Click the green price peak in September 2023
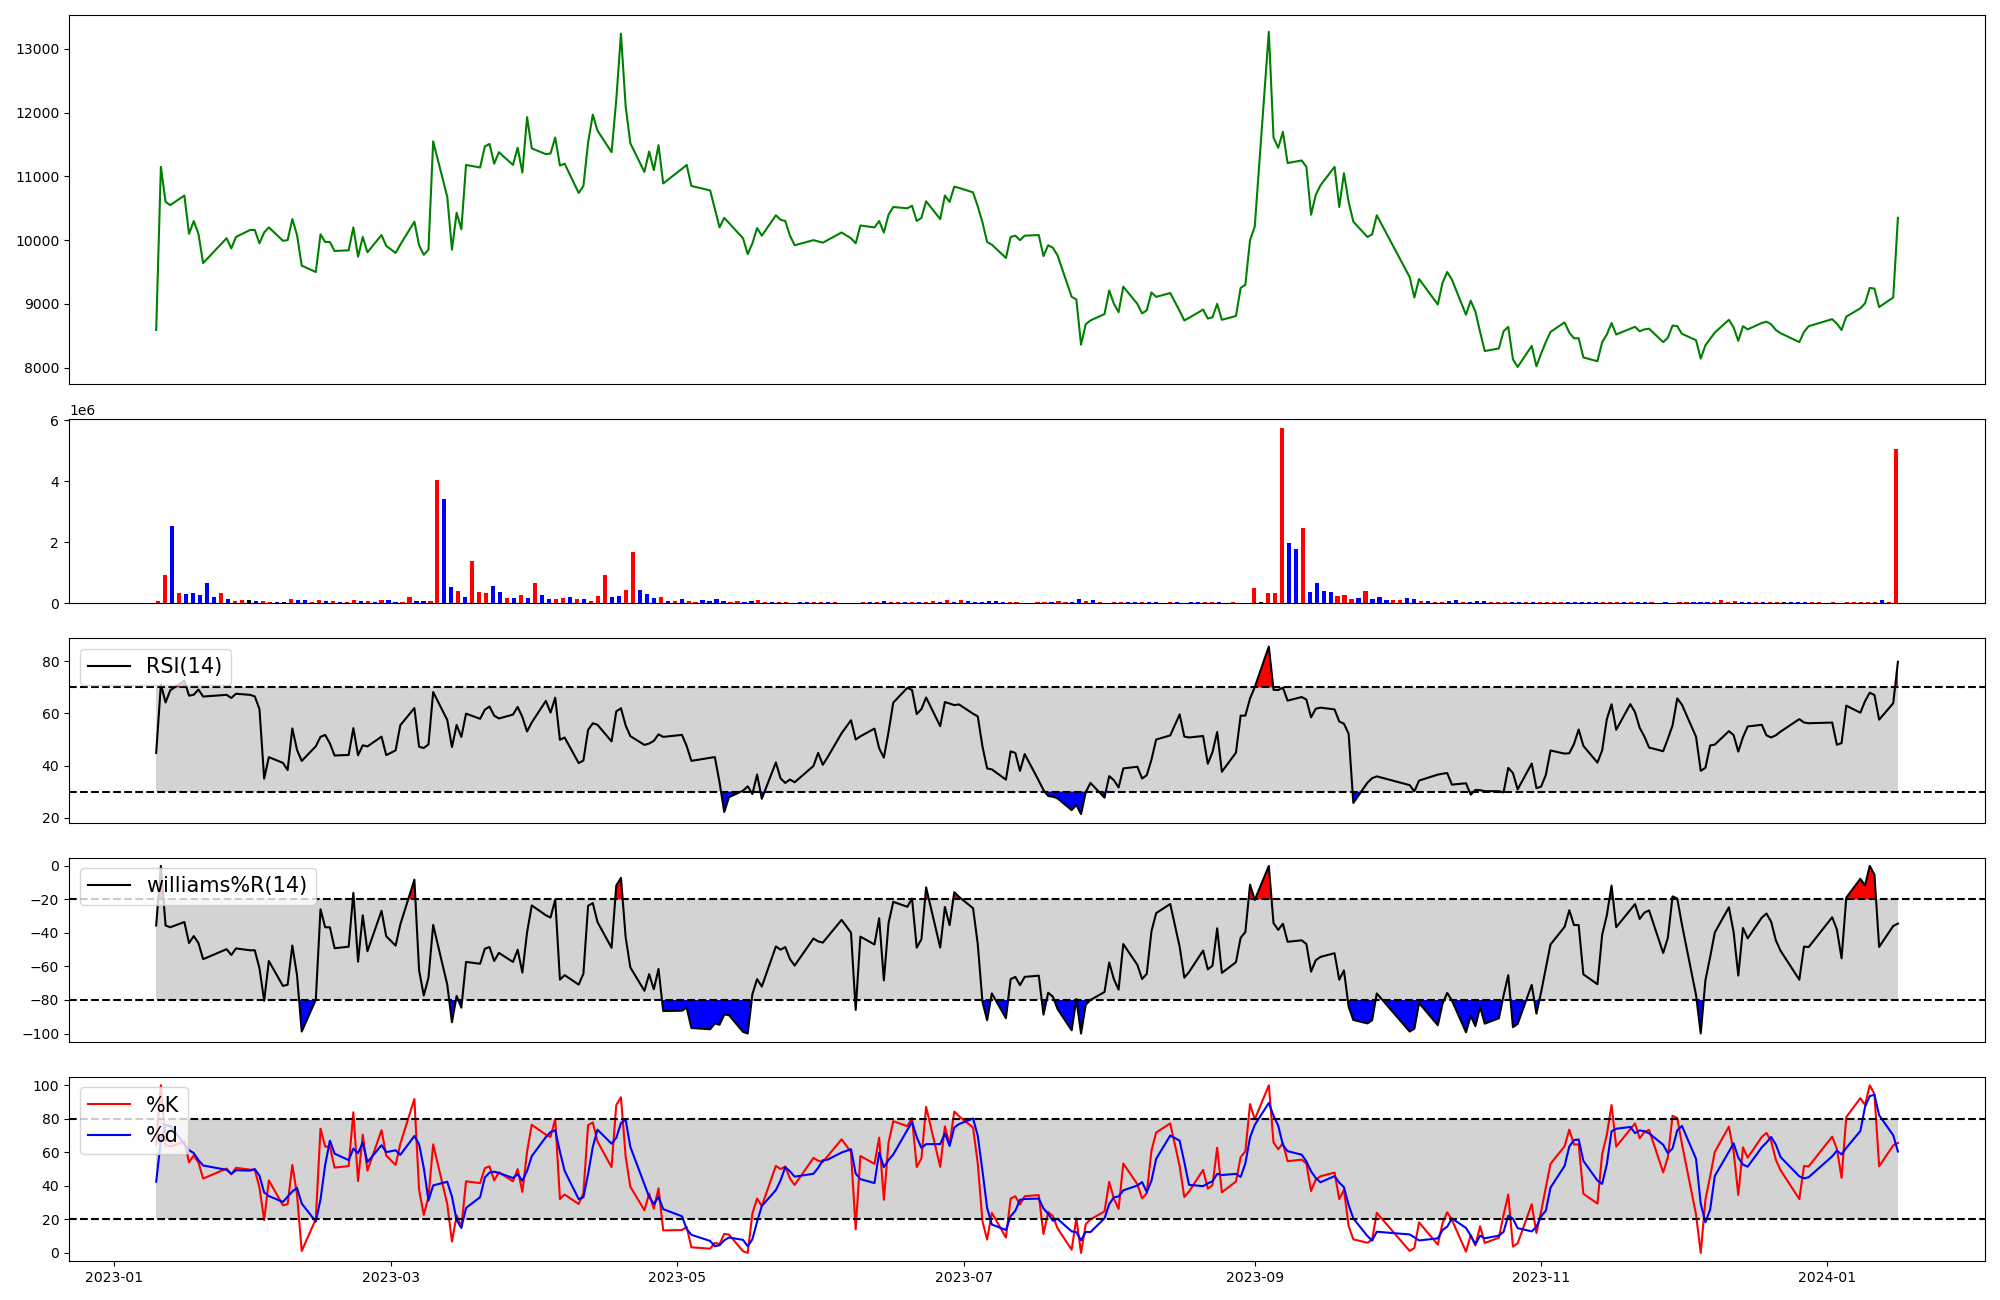This screenshot has width=2000, height=1300. [x=1268, y=34]
